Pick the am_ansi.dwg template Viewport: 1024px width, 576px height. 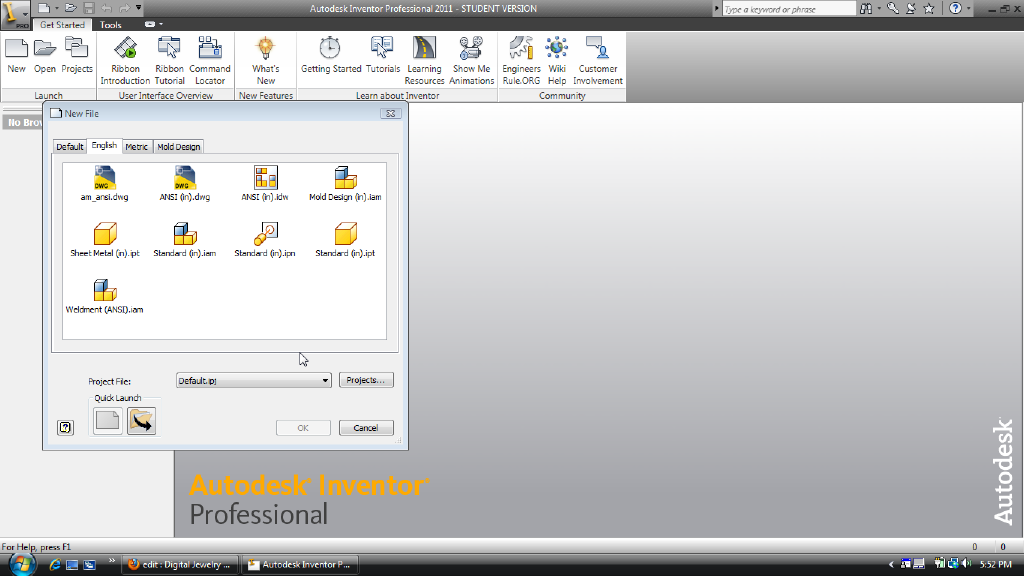pyautogui.click(x=104, y=179)
